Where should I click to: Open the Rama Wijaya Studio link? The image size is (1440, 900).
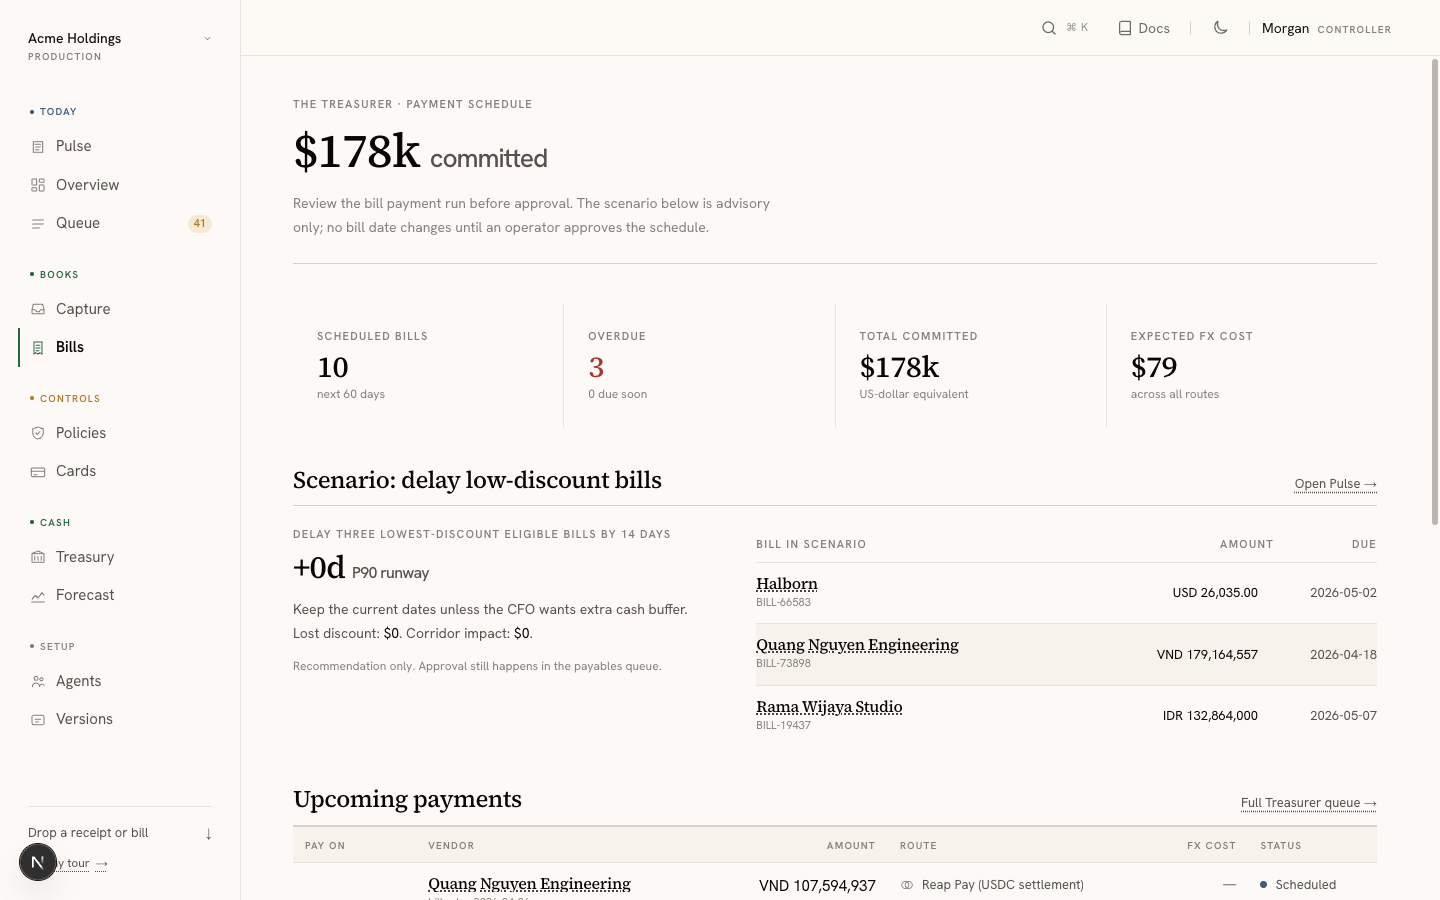click(829, 707)
